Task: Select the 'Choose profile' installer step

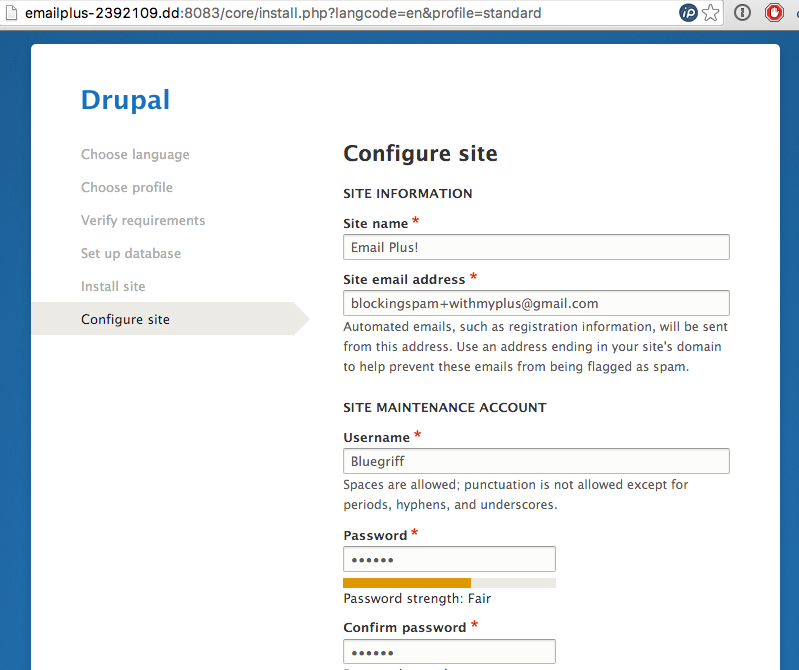Action: coord(127,187)
